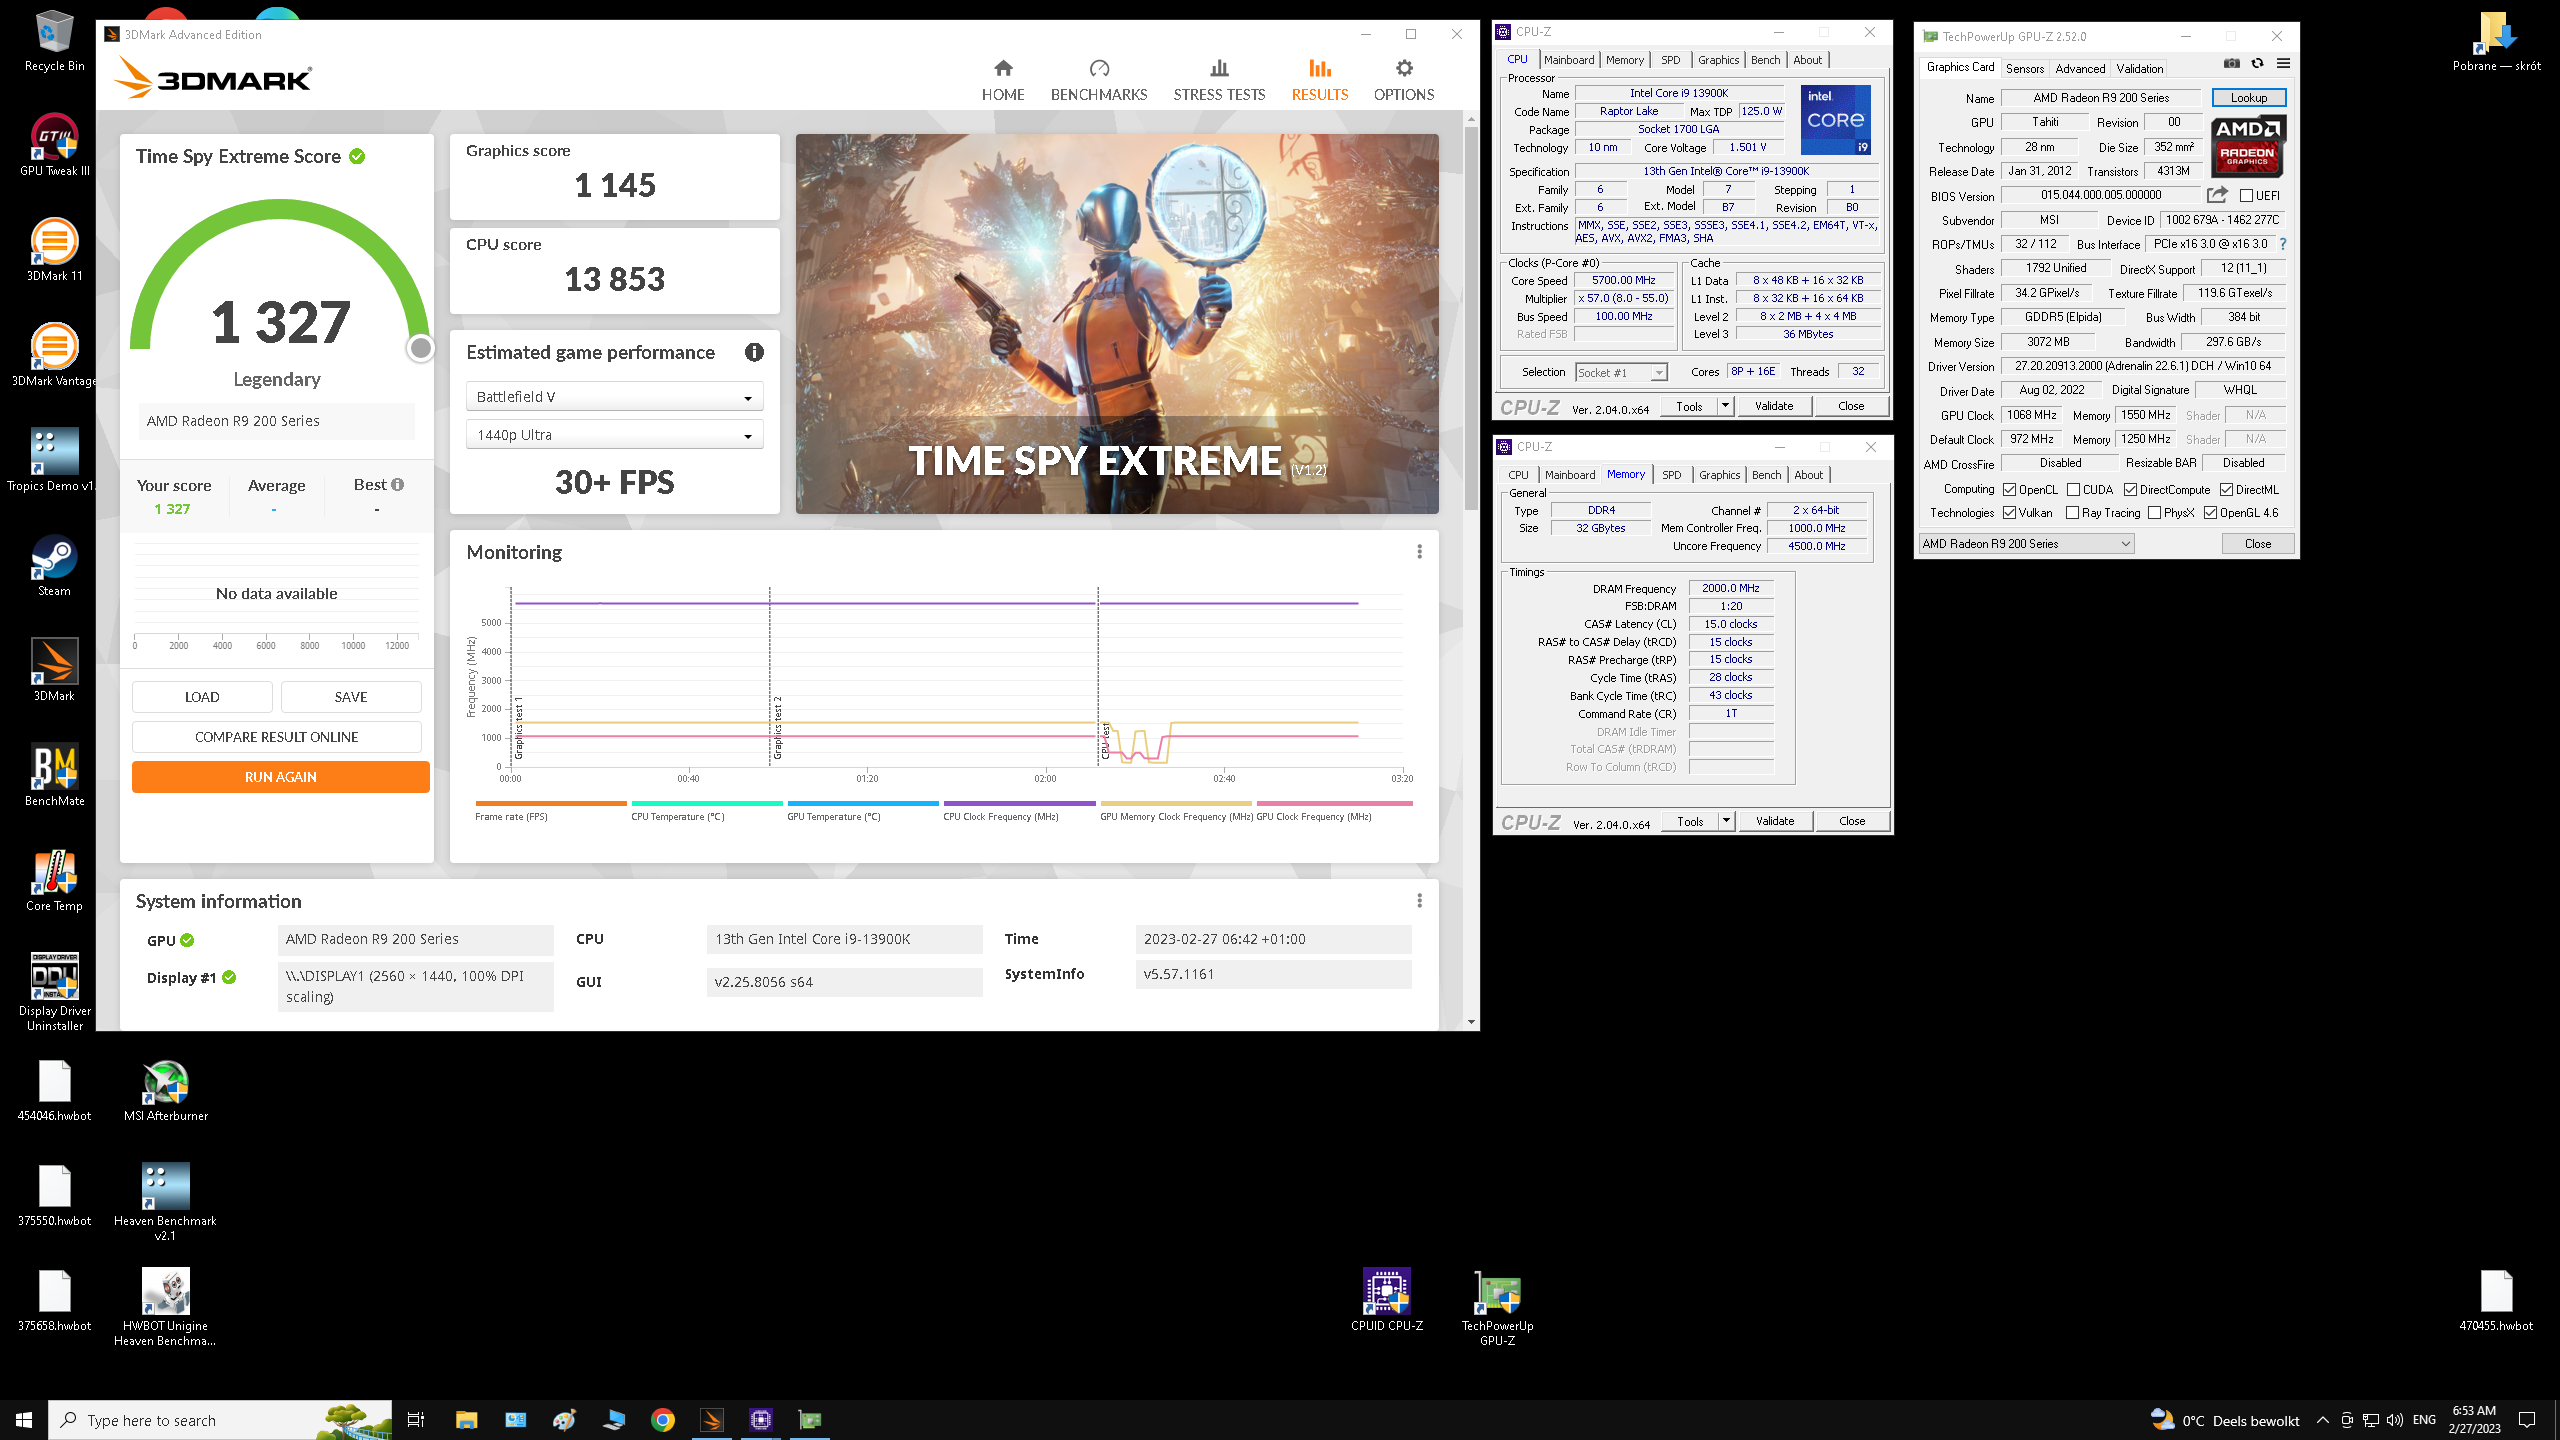Click the GPU-Z Lookup button

[x=2249, y=98]
